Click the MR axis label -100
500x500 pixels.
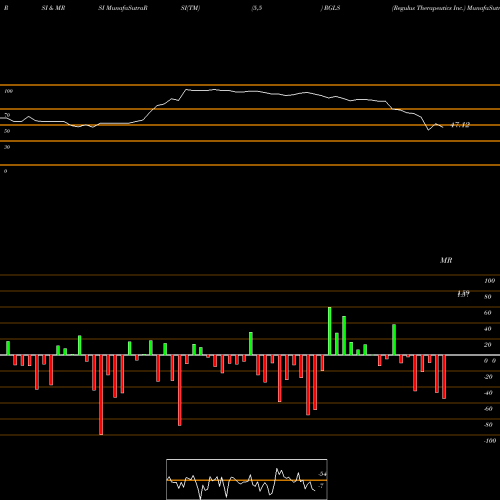coord(490,441)
